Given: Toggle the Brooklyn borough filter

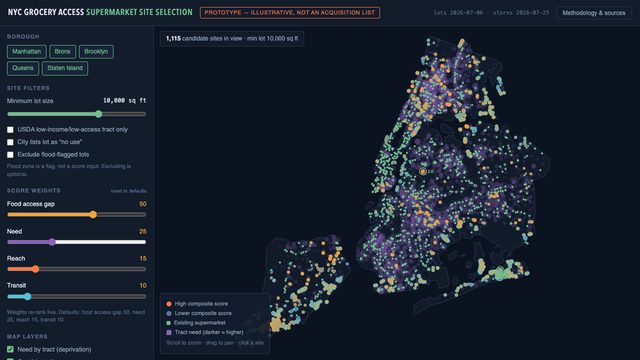Looking at the screenshot, I should point(96,52).
